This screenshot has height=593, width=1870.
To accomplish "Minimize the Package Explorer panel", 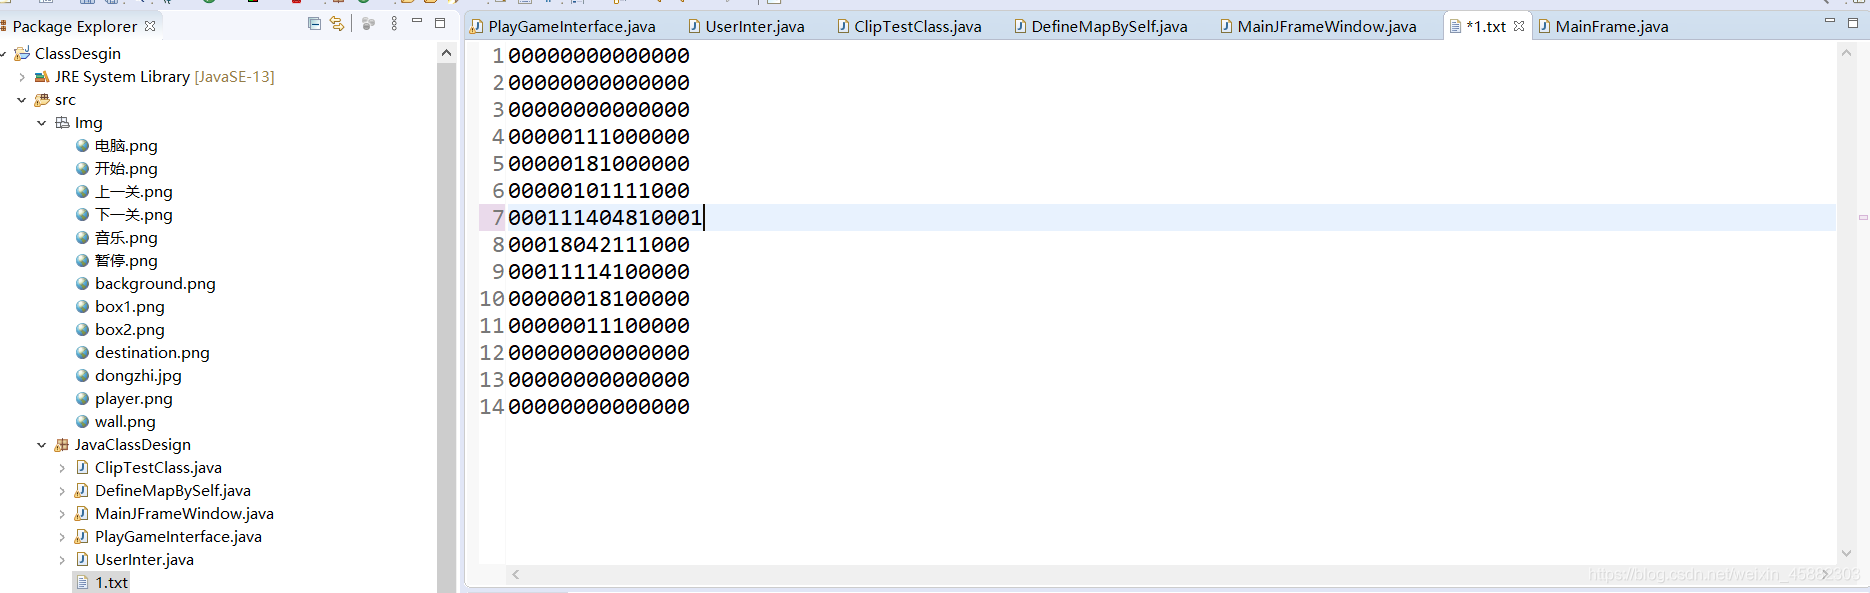I will pos(417,22).
